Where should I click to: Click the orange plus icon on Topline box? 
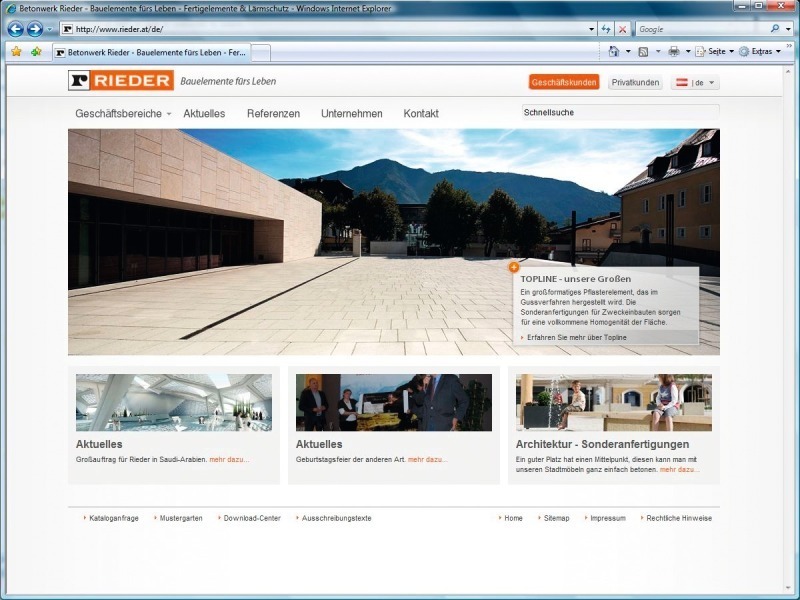[x=514, y=267]
